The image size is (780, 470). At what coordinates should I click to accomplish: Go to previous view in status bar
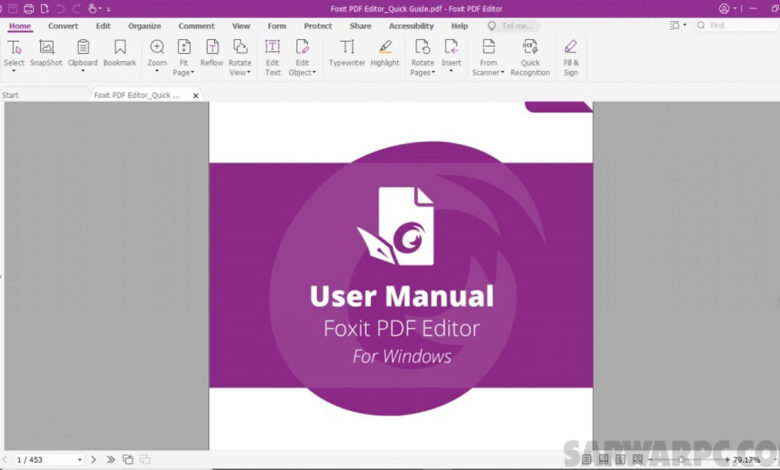(x=128, y=460)
